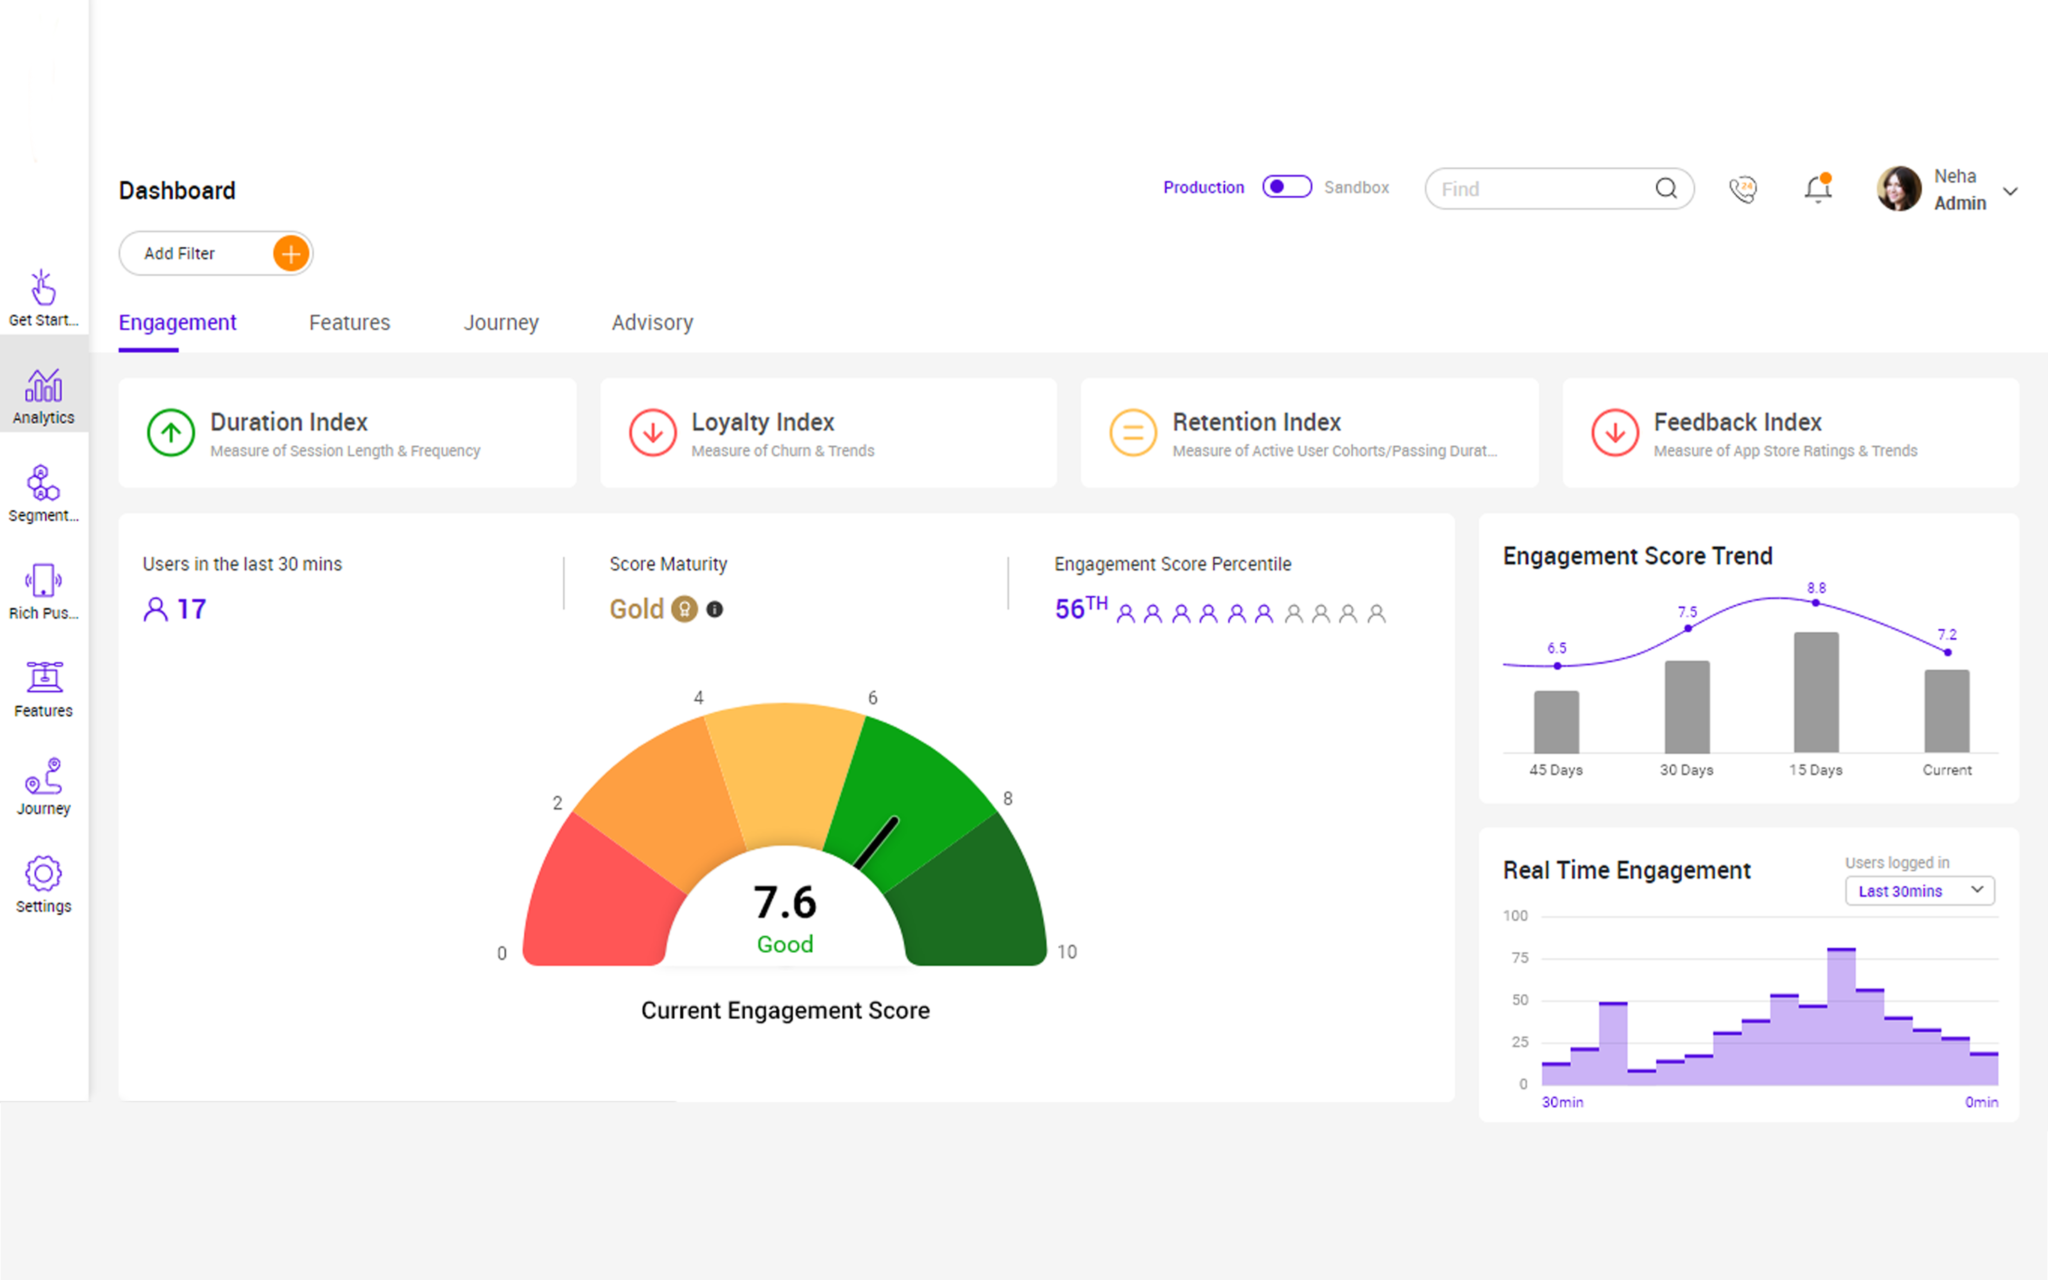The image size is (2048, 1280).
Task: Open the Journey sidebar icon
Action: click(43, 787)
